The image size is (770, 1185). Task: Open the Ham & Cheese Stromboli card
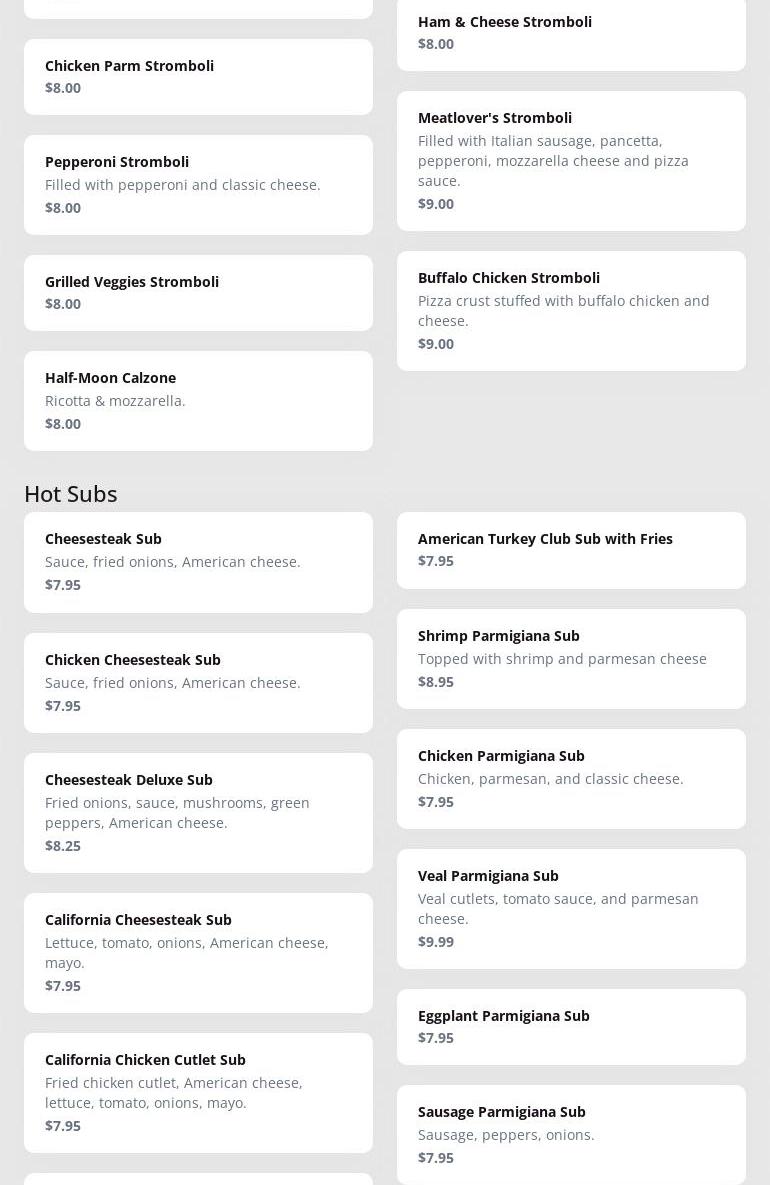tap(571, 33)
